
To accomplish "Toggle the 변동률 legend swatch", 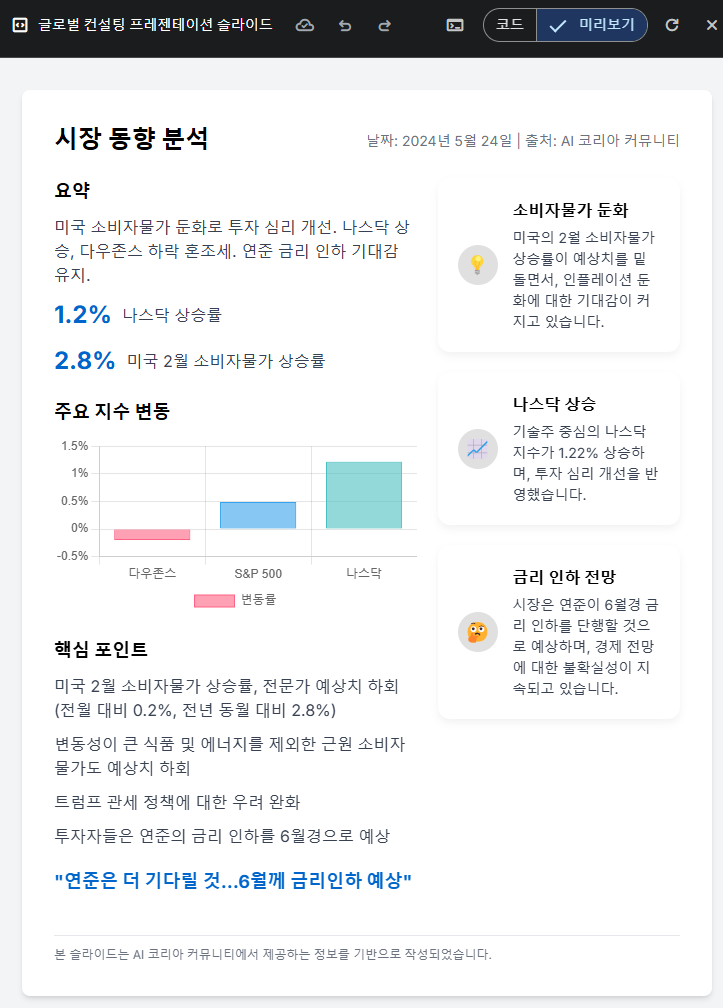I will (x=215, y=600).
